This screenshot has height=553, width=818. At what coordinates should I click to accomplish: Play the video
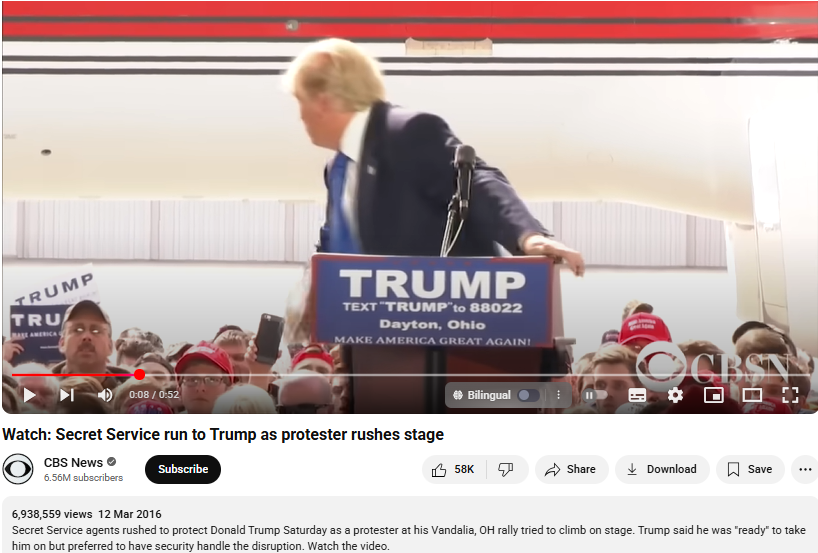29,395
